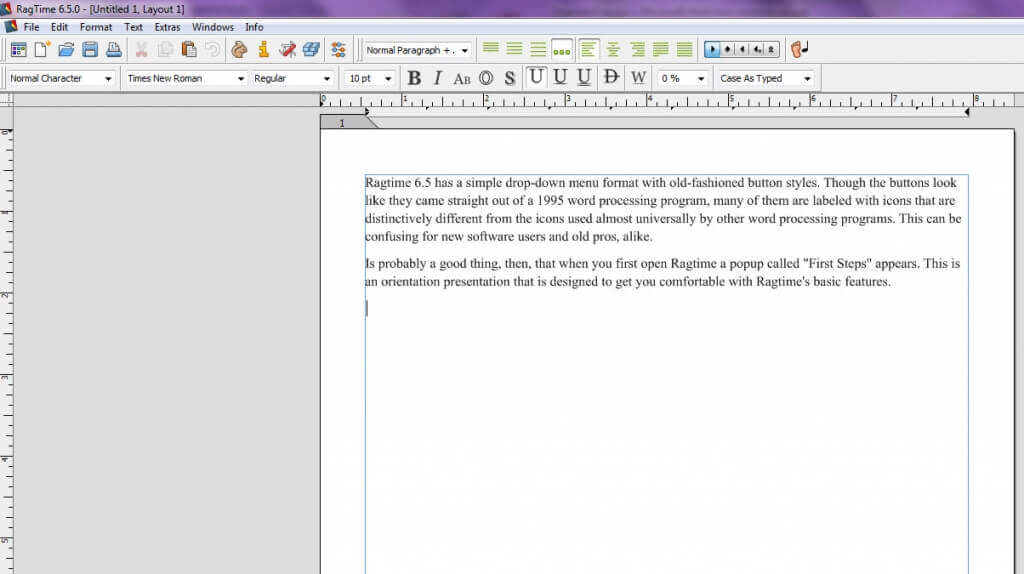Undo the last action

tap(212, 50)
